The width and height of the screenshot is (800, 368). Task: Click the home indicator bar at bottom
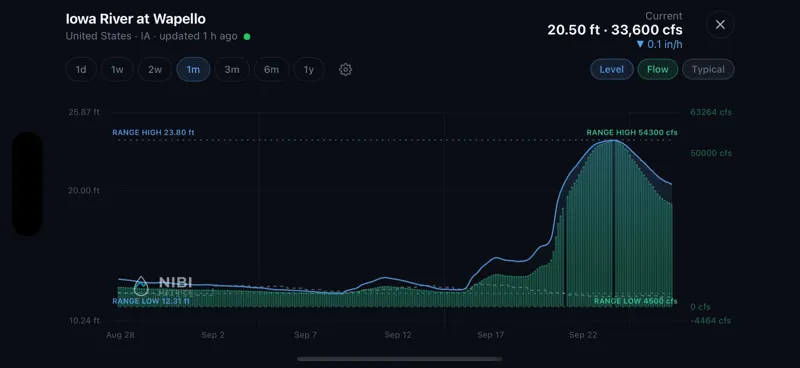[399, 359]
